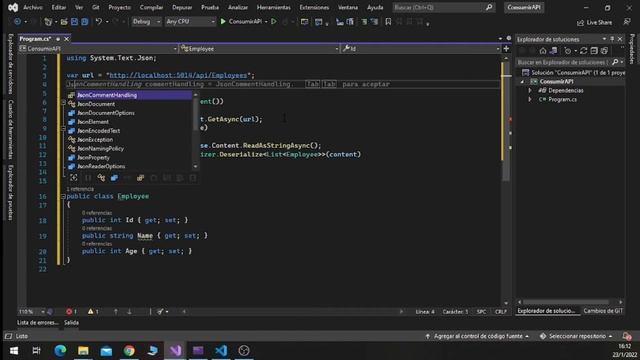
Task: Follow the localhost api/Employees URL link
Action: coord(178,76)
